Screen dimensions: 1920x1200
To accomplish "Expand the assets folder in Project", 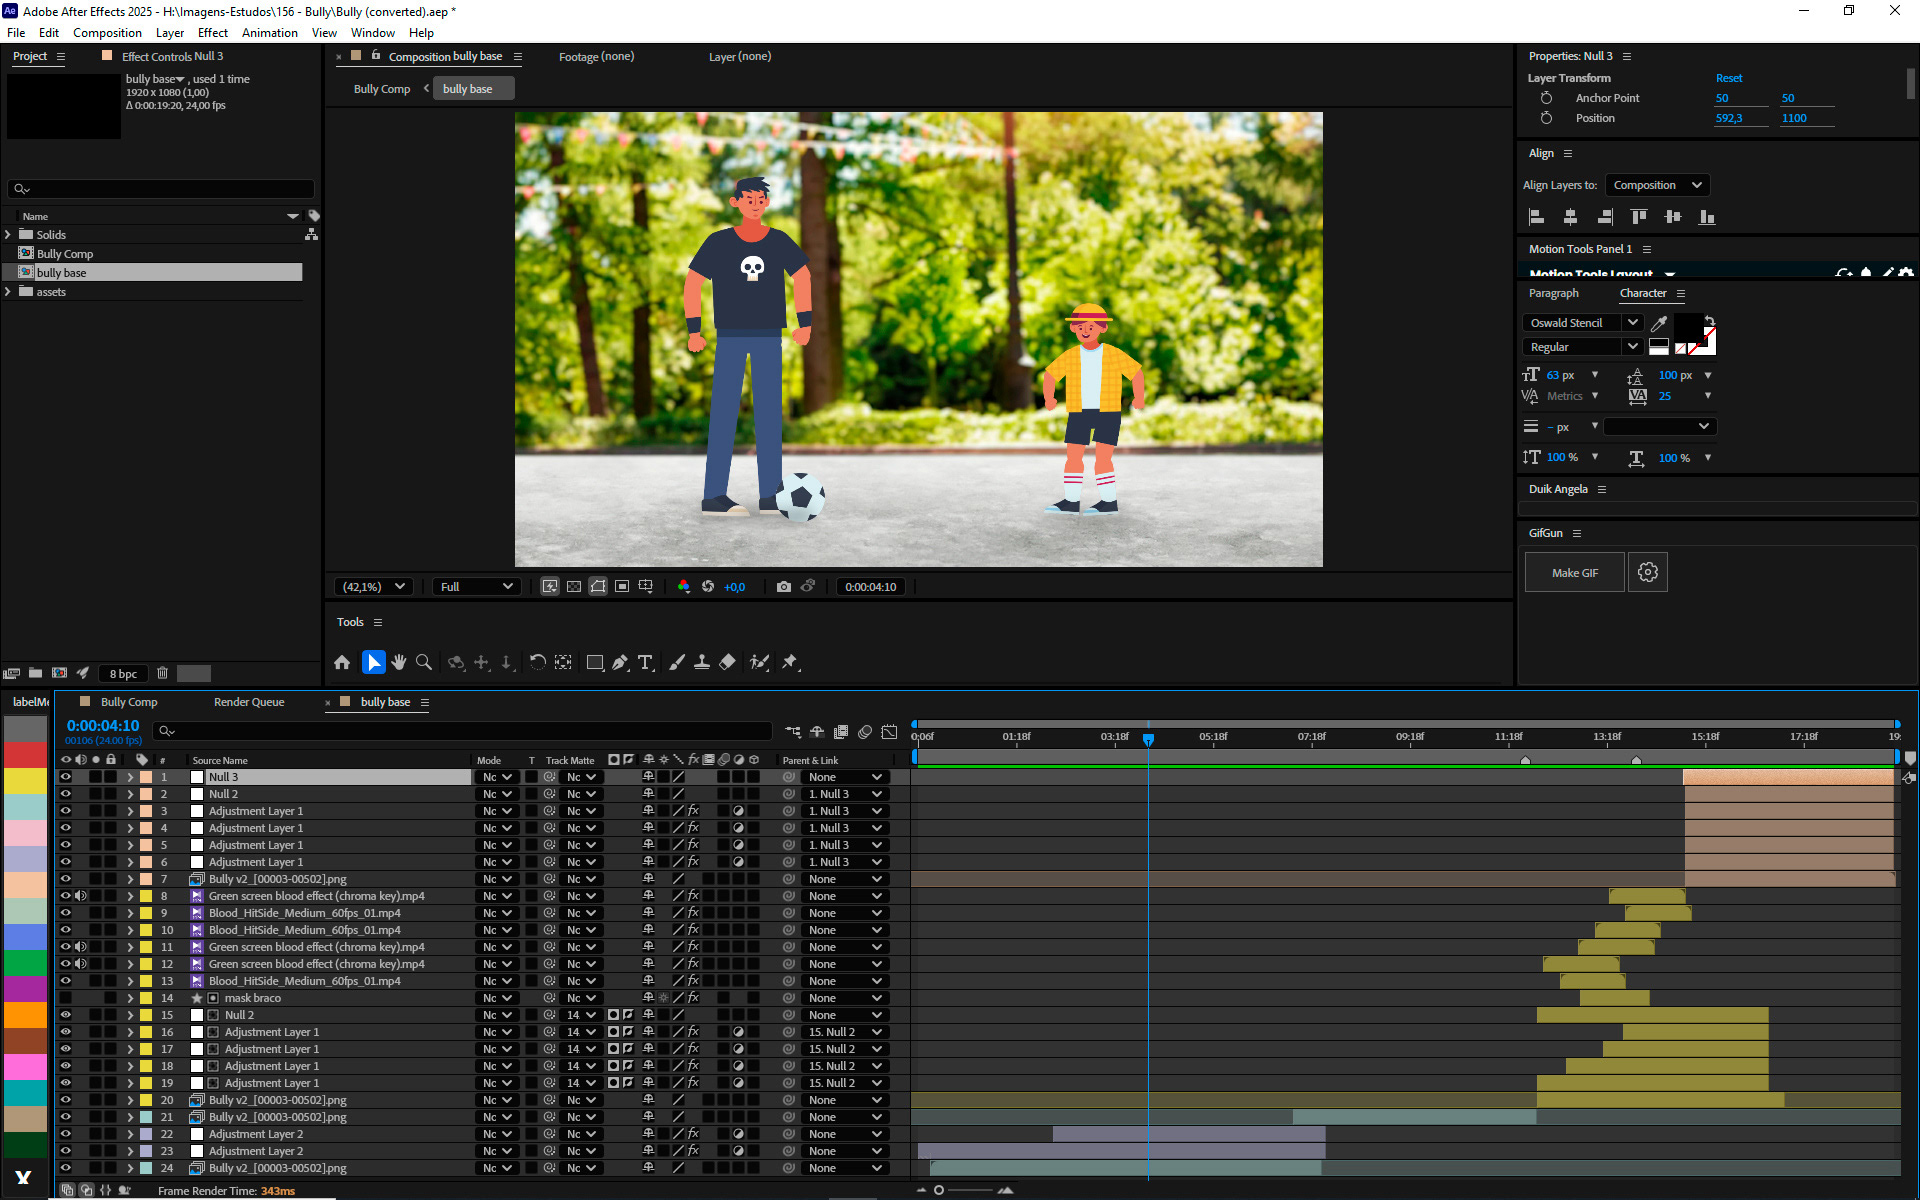I will coord(9,292).
